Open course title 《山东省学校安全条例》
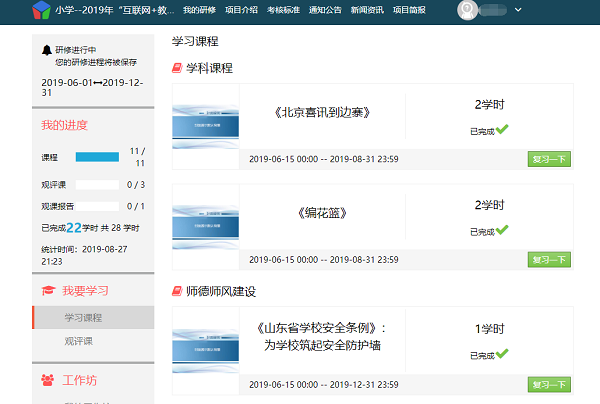Screen dimensions: 600x404 click(322, 336)
